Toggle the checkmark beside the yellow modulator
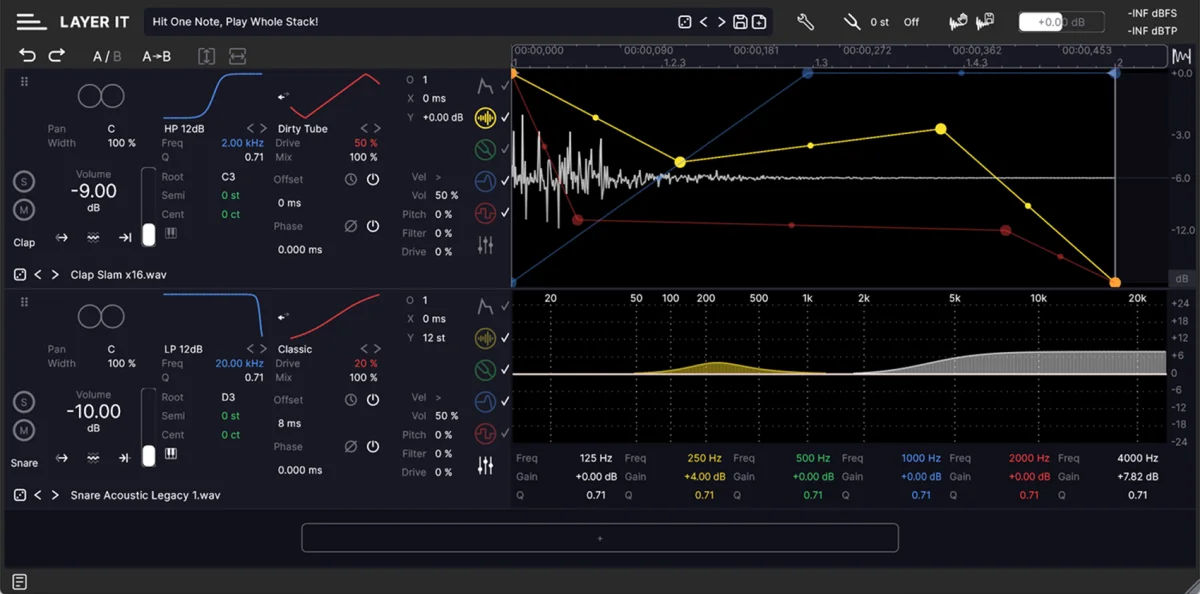The width and height of the screenshot is (1200, 594). tap(503, 118)
